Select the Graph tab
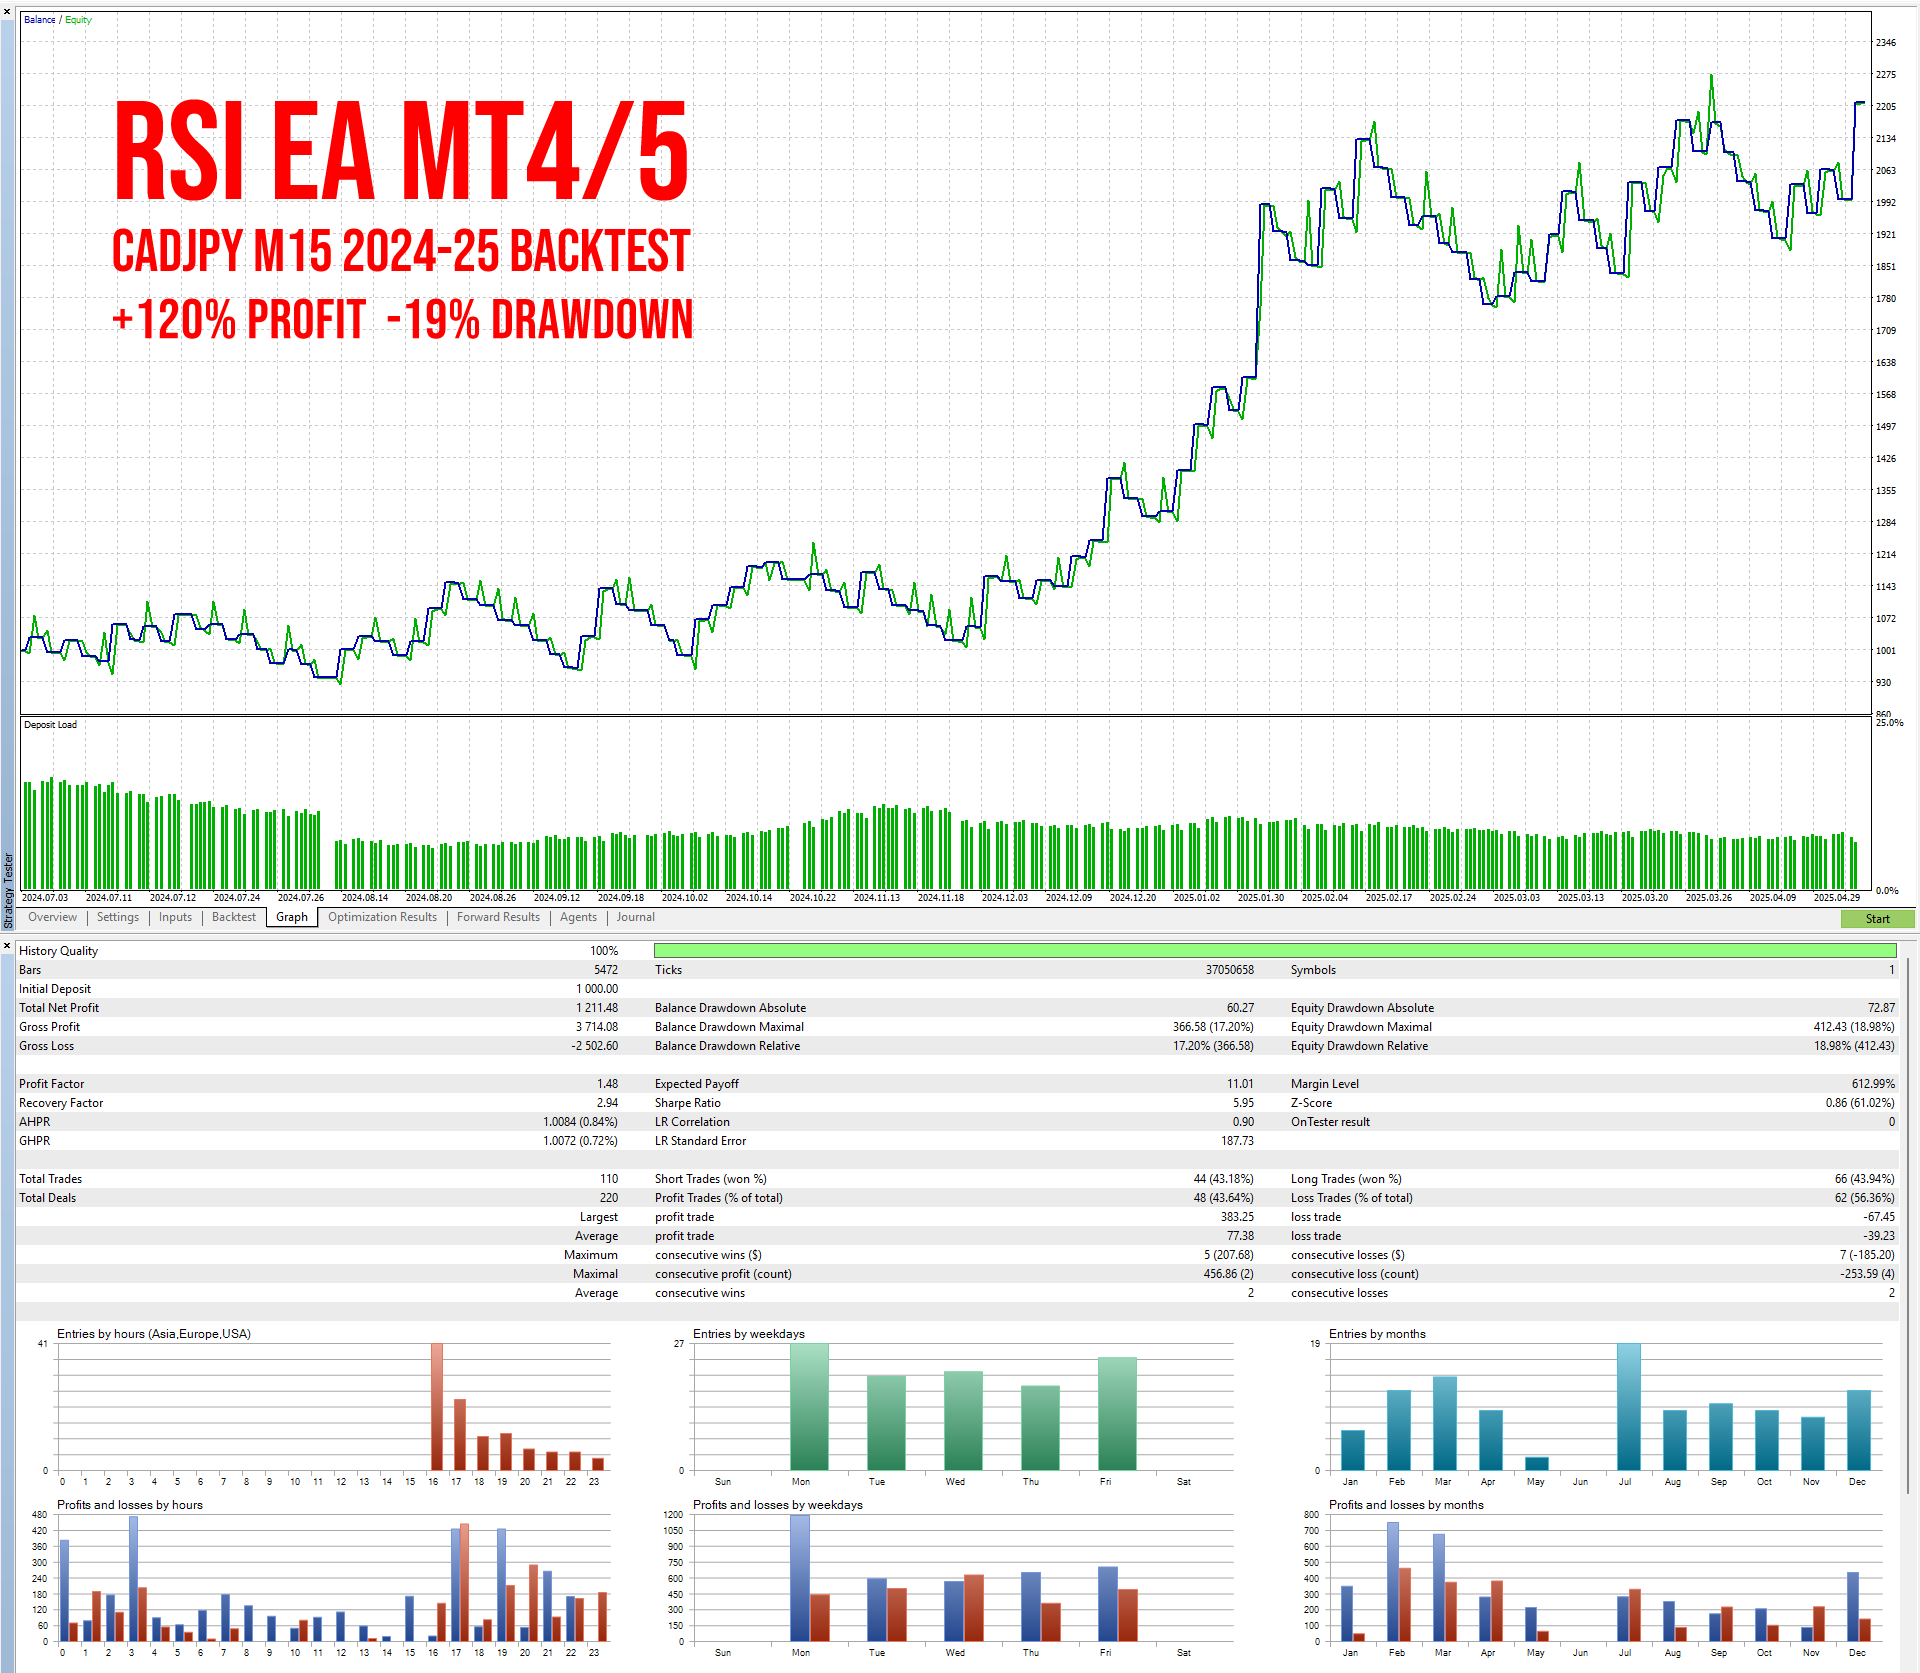This screenshot has height=1673, width=1920. (x=292, y=917)
